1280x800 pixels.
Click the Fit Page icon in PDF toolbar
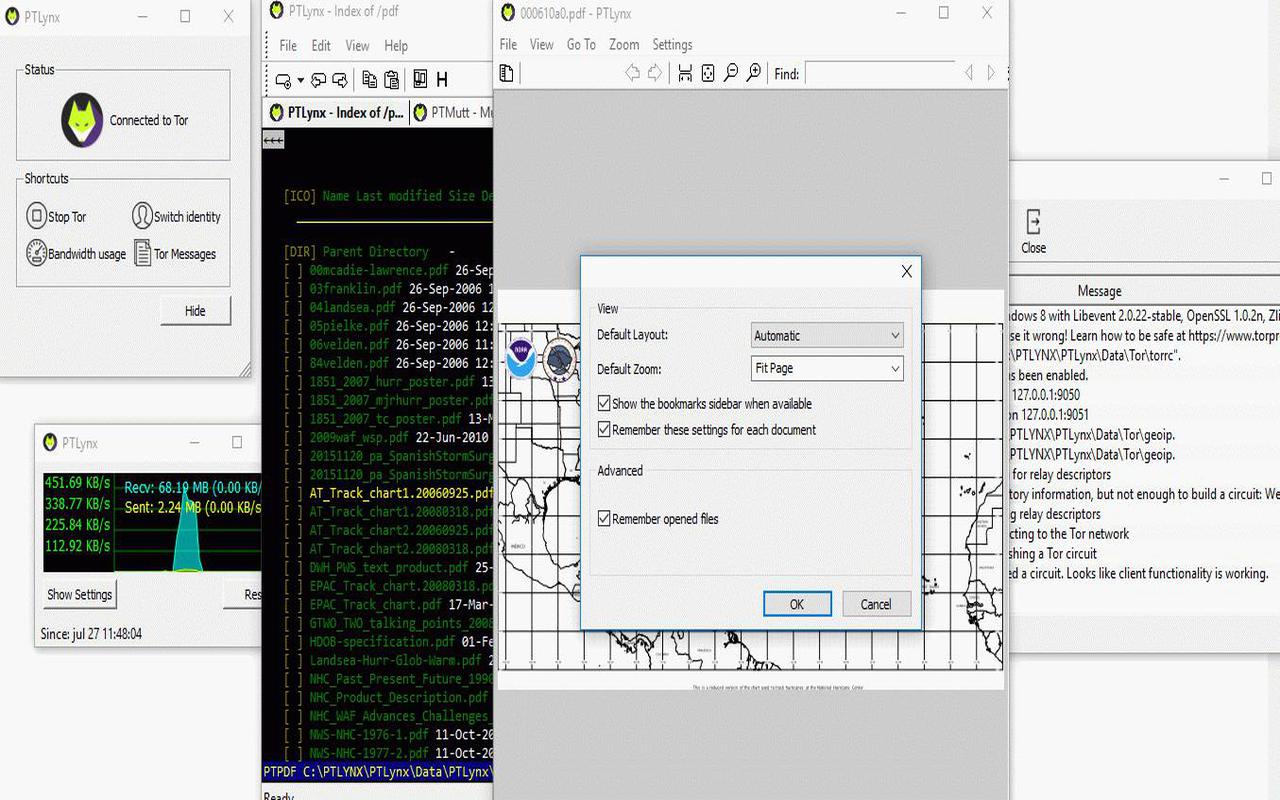(708, 73)
